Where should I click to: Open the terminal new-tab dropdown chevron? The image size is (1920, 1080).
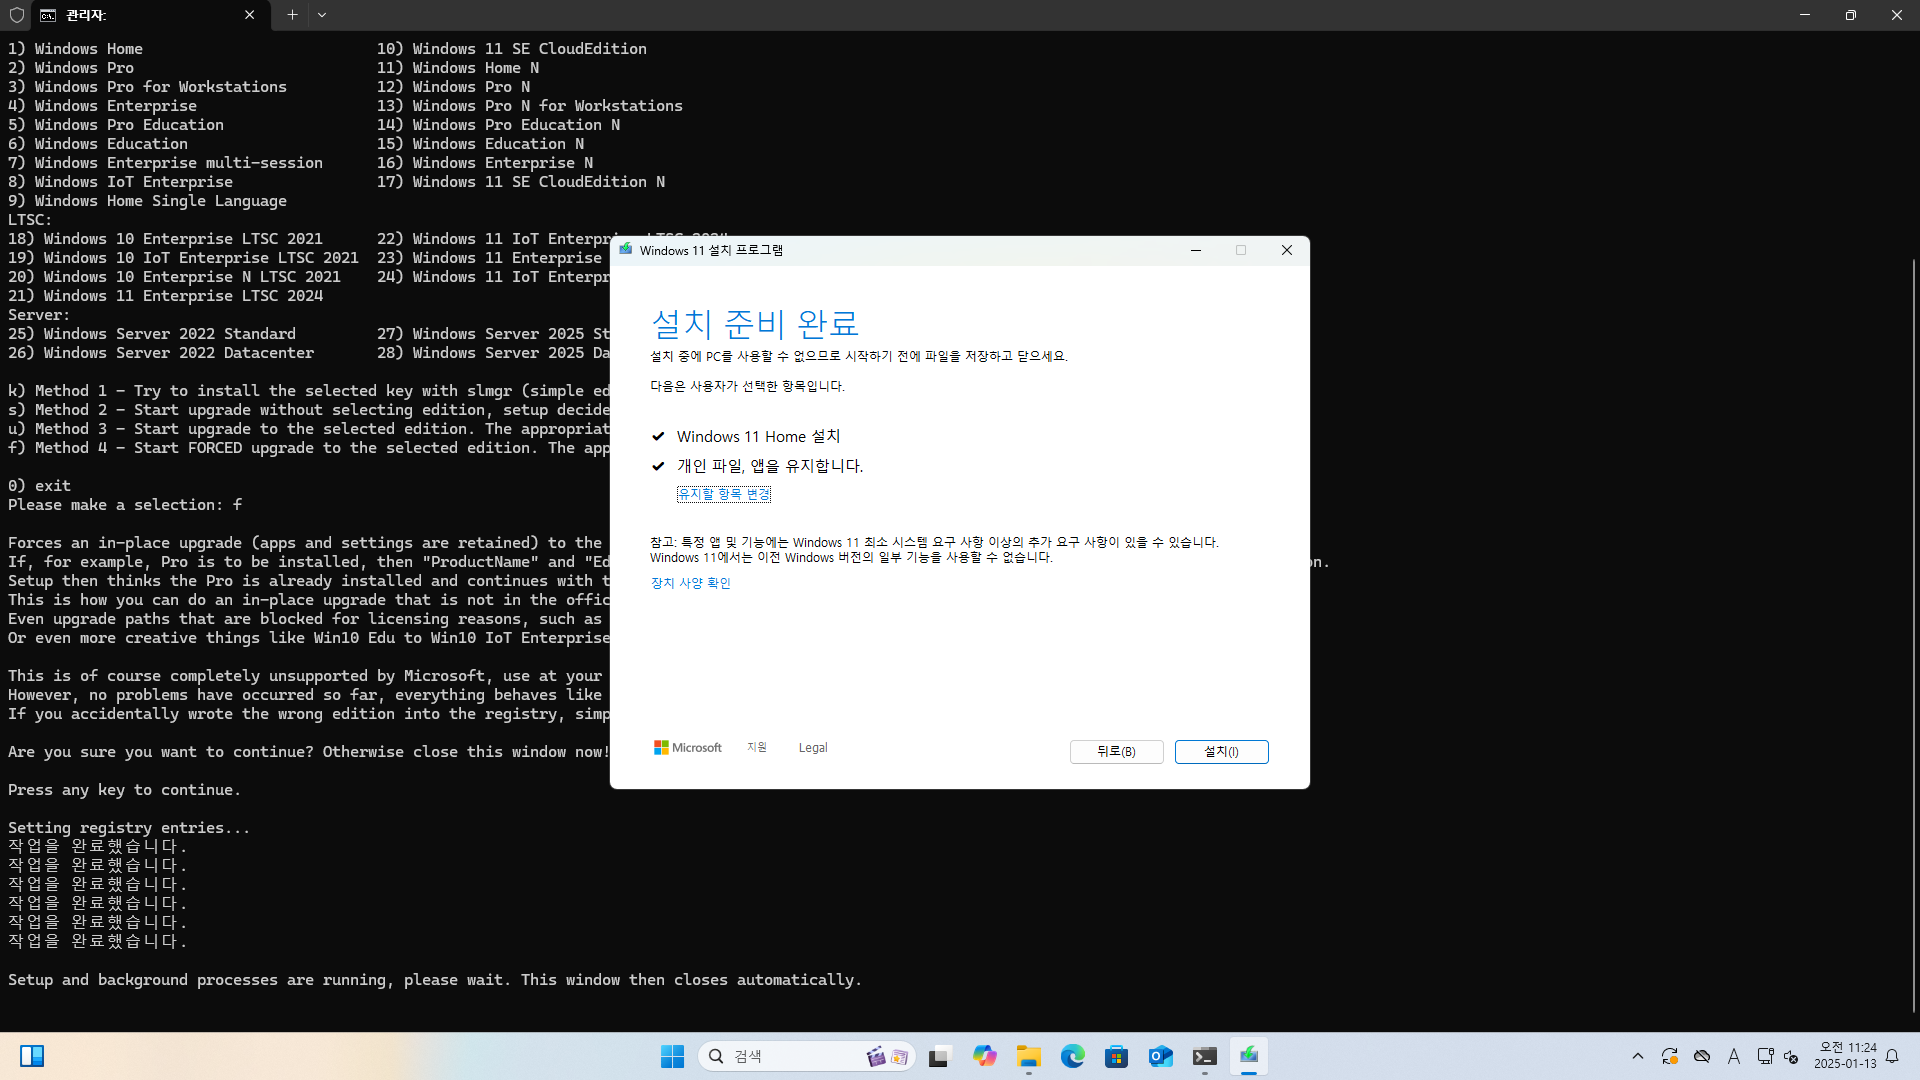click(322, 15)
